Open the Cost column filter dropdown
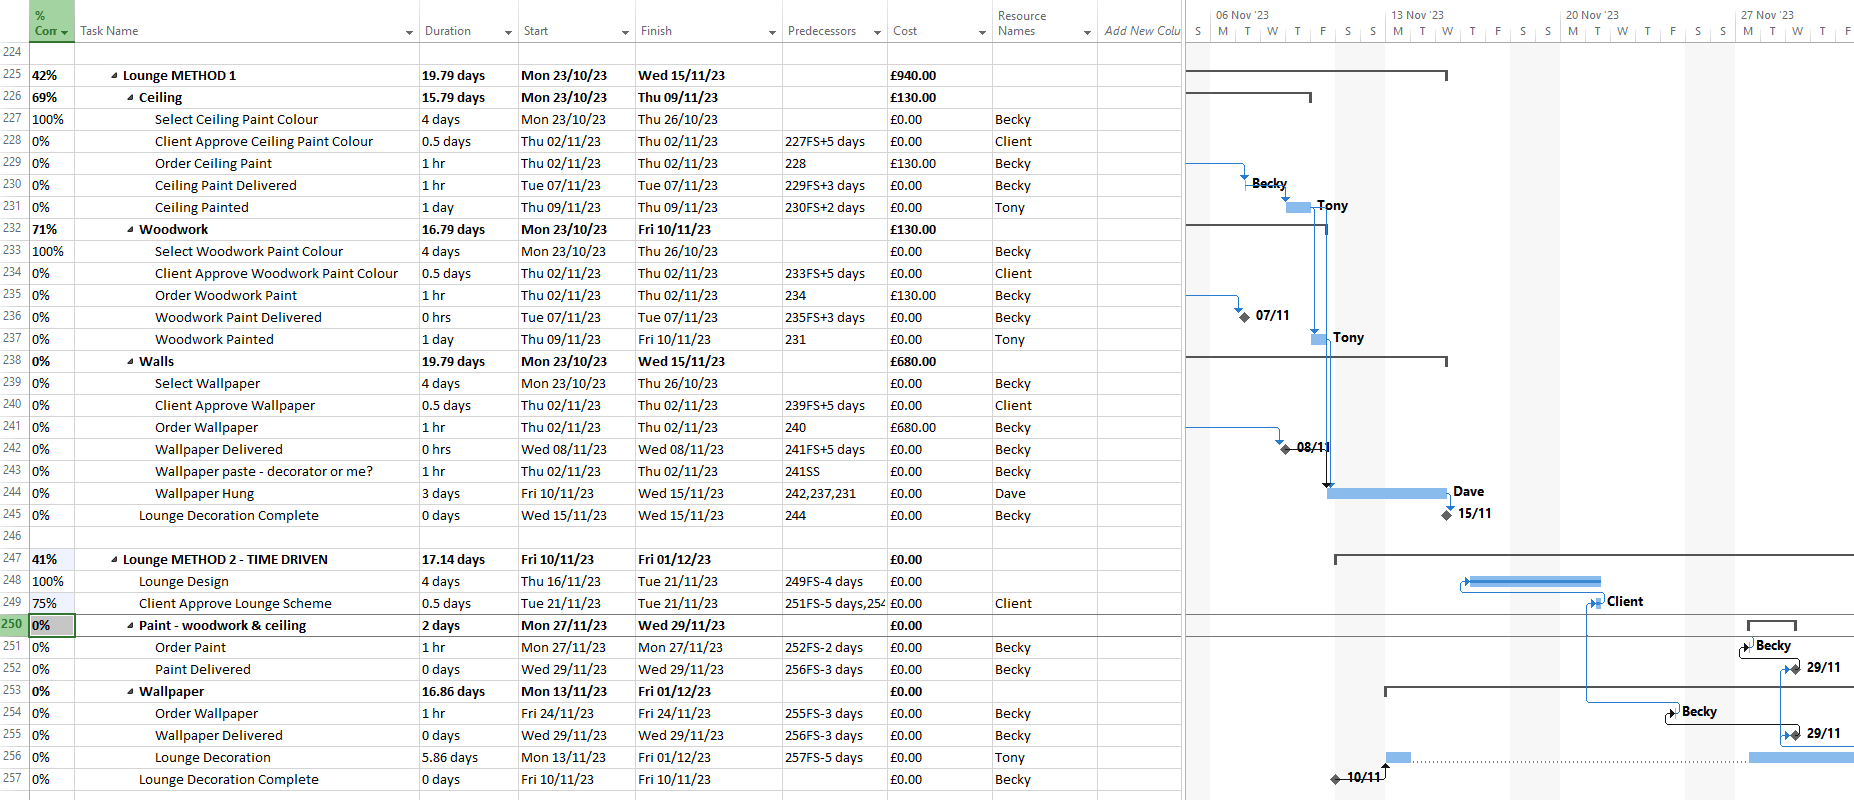Viewport: 1854px width, 800px height. [982, 33]
